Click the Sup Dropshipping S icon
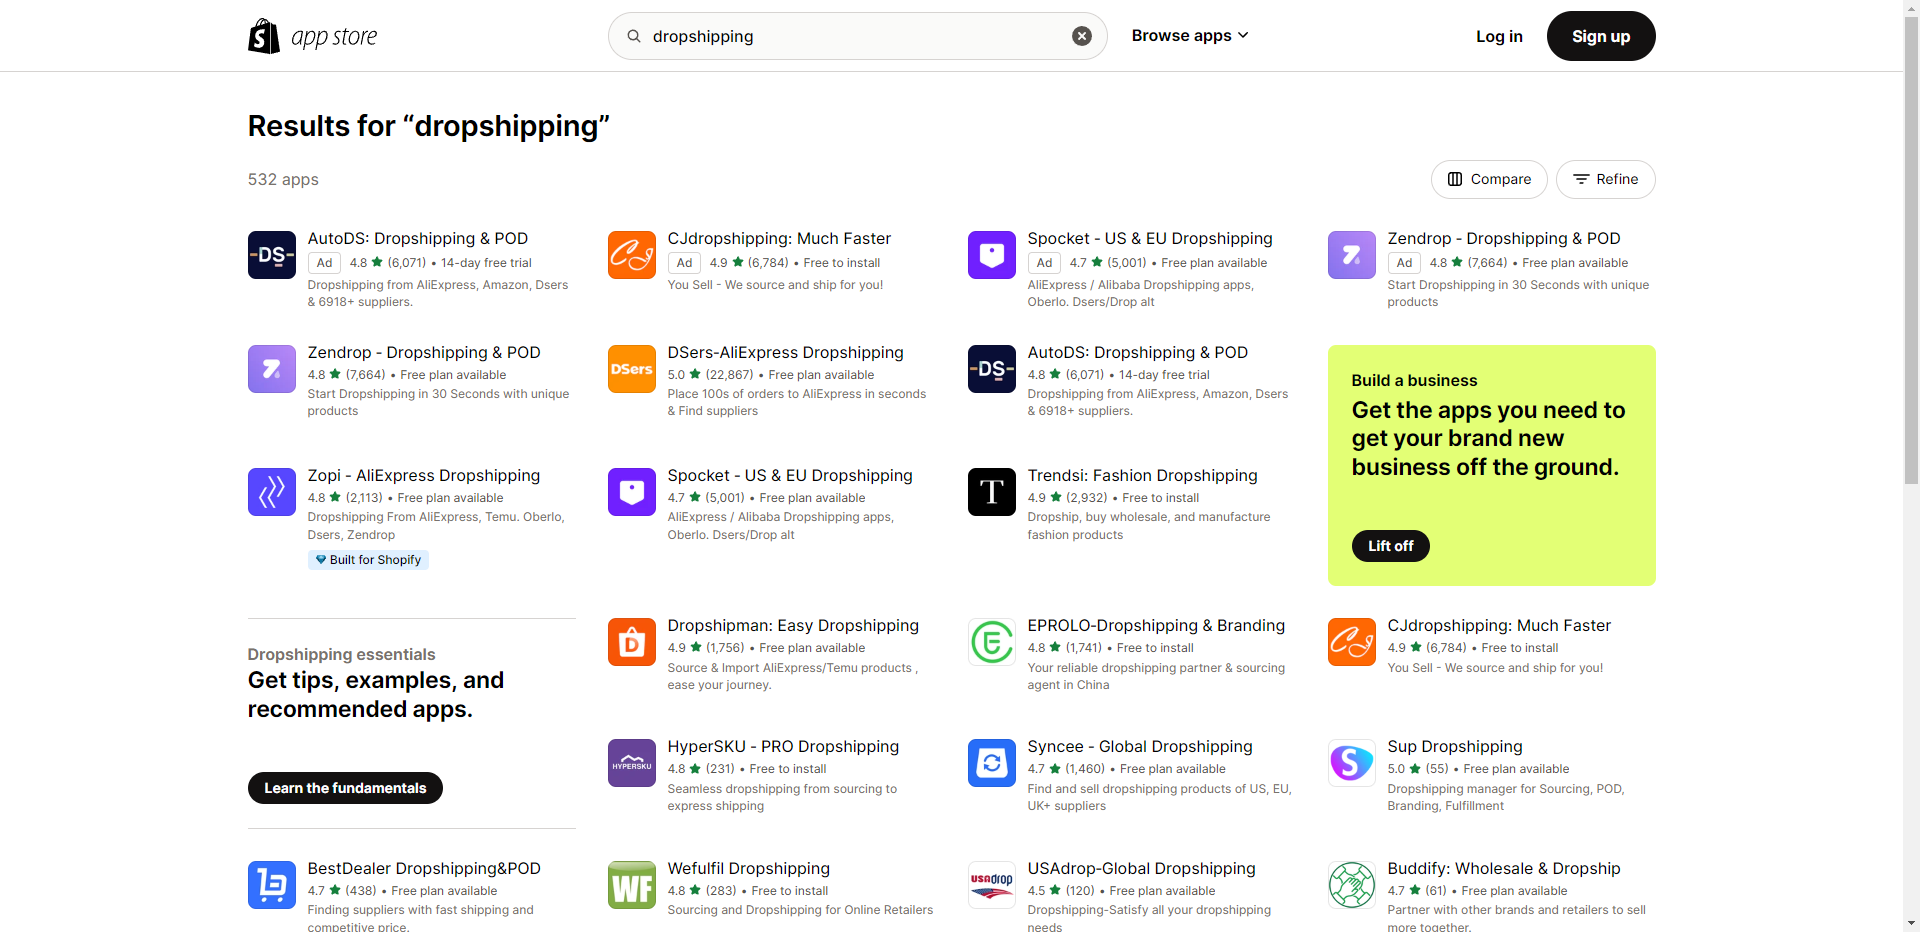Viewport: 1920px width, 932px height. [x=1352, y=763]
